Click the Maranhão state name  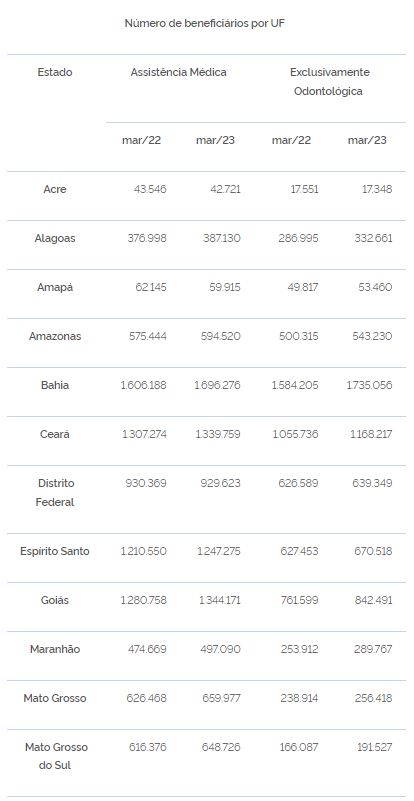55,649
